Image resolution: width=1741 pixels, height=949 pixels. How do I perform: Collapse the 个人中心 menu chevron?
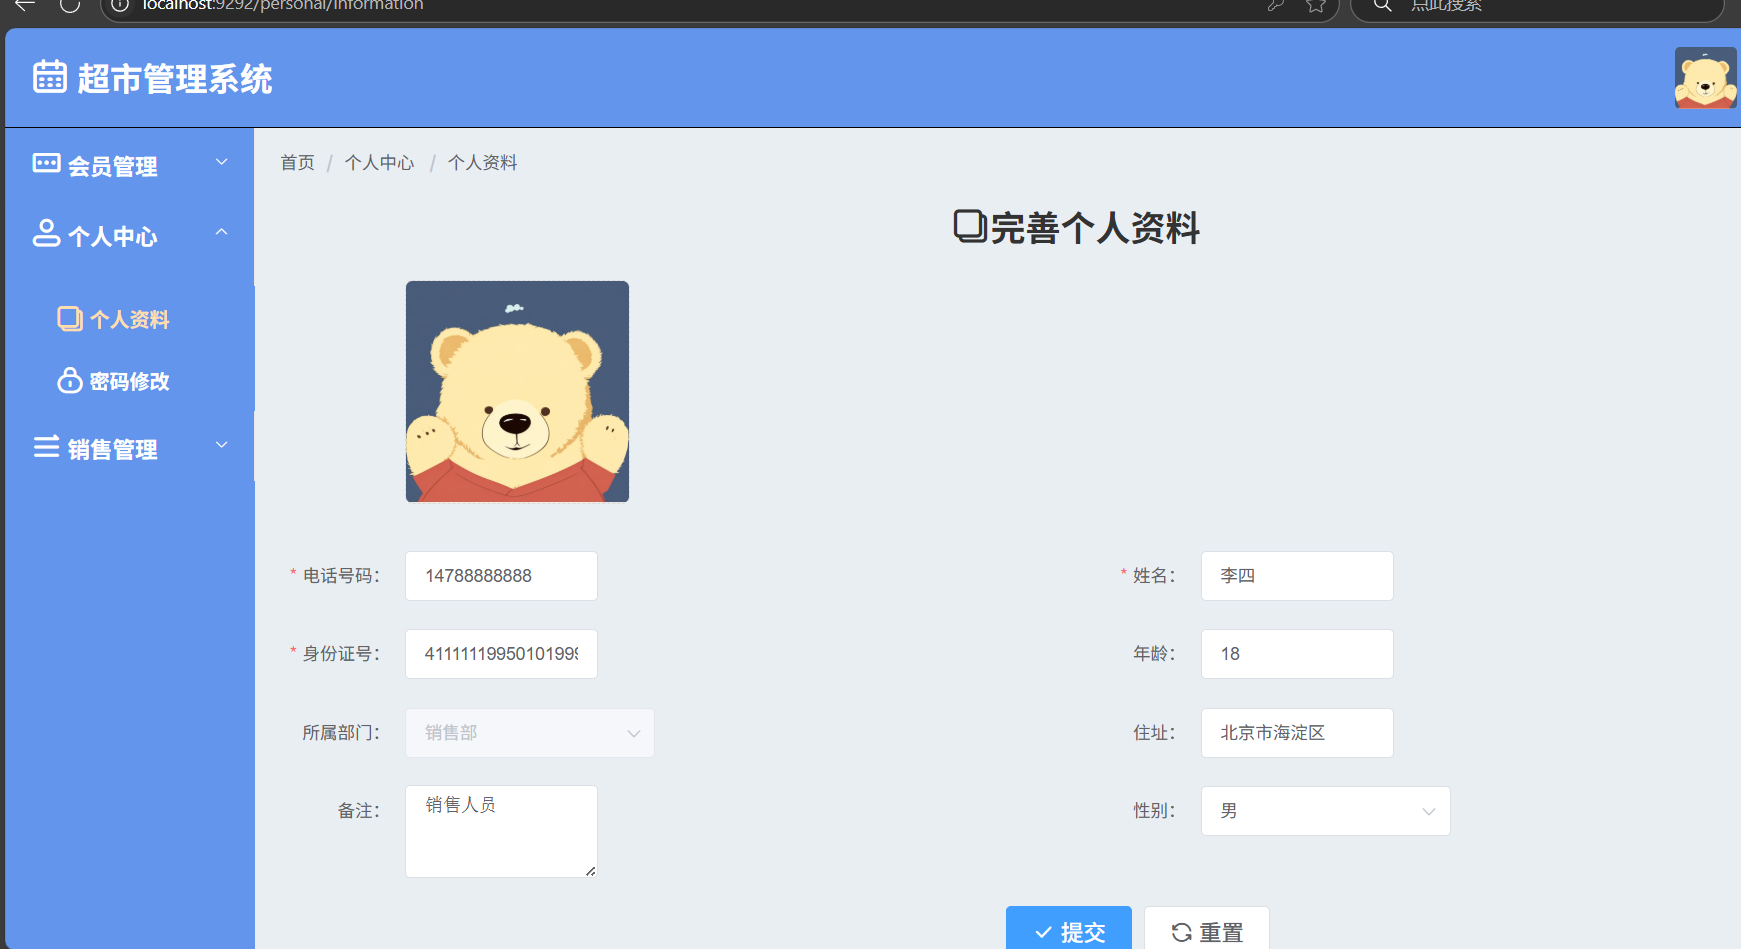point(222,232)
